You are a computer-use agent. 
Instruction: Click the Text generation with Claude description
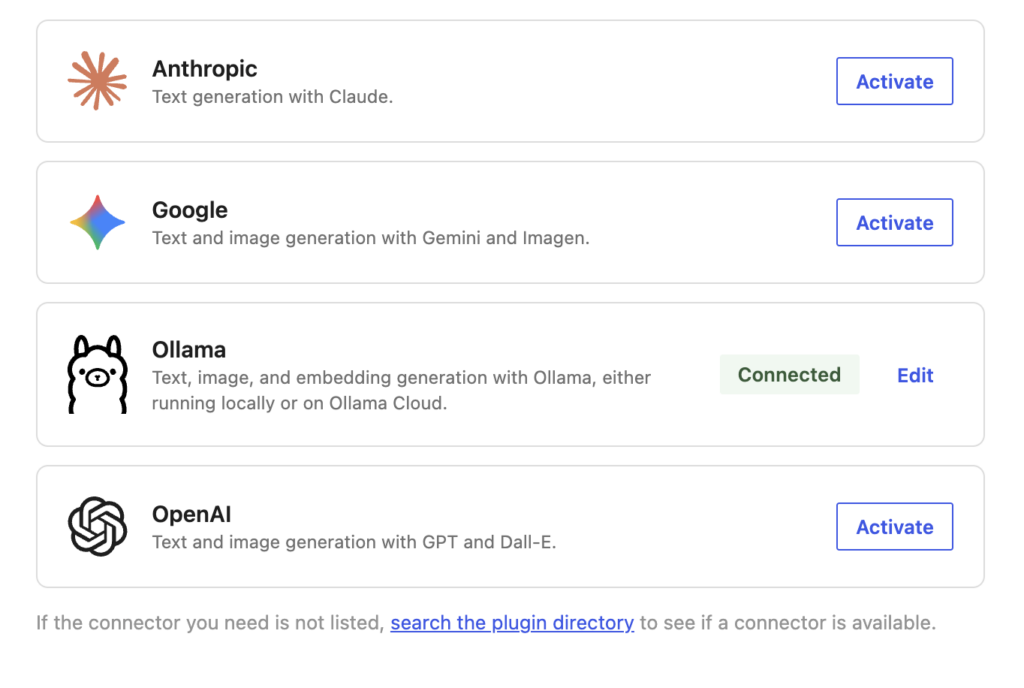tap(272, 97)
